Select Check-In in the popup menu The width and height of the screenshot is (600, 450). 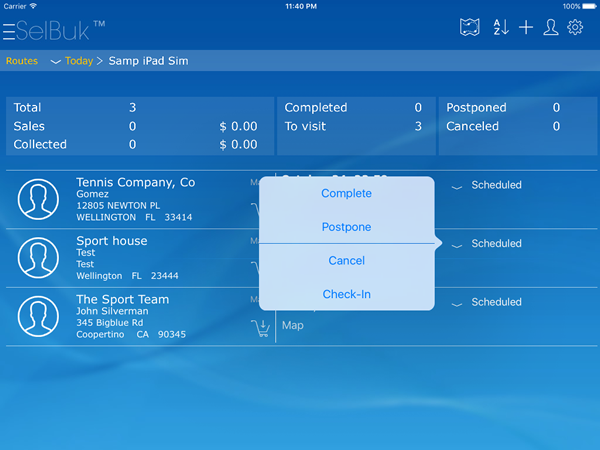coord(346,294)
